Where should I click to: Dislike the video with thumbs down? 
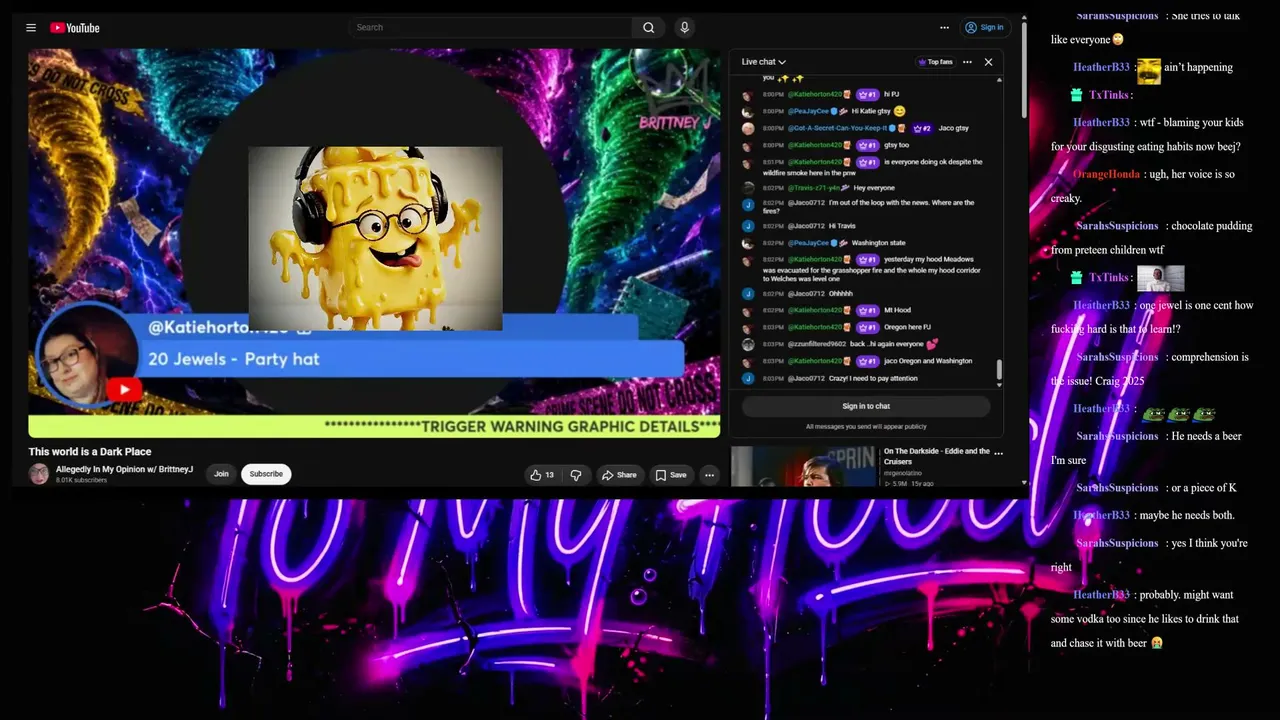[576, 475]
